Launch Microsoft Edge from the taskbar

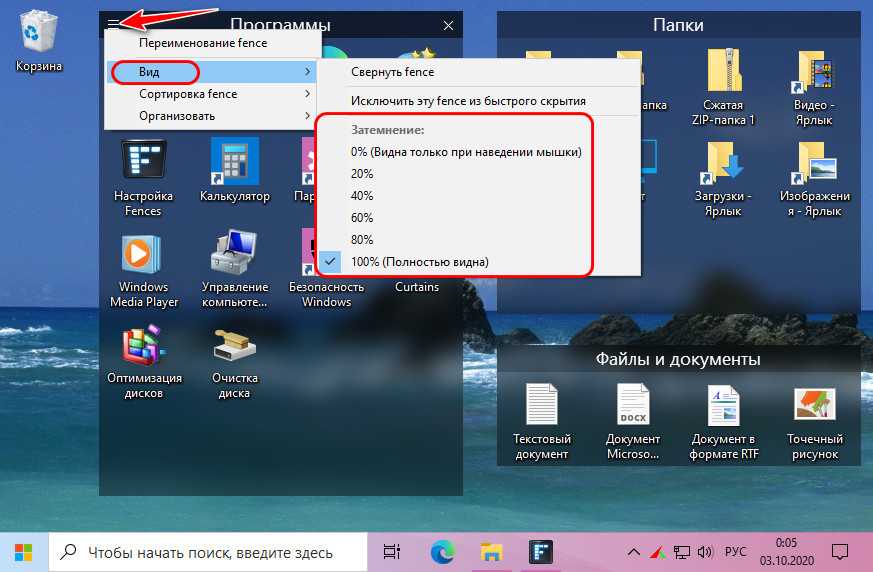click(443, 552)
